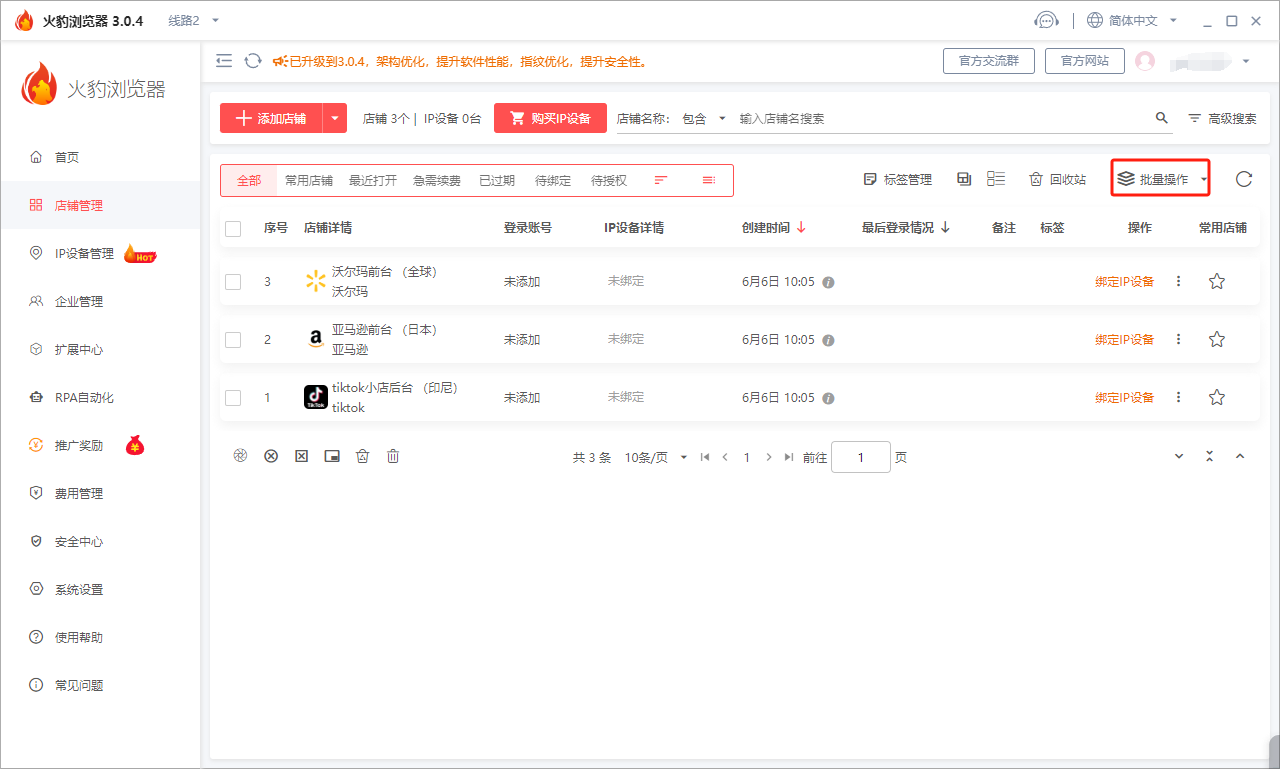Open more options for 亚马逊前台 row
Screen dimensions: 1280x769
(x=1178, y=340)
